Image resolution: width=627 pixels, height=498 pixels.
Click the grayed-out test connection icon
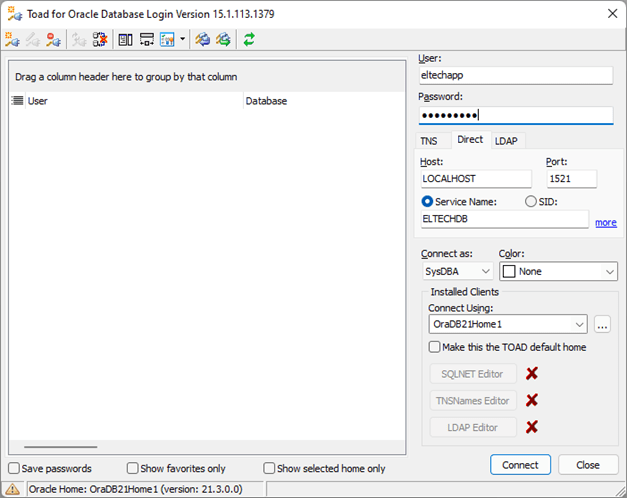click(79, 40)
